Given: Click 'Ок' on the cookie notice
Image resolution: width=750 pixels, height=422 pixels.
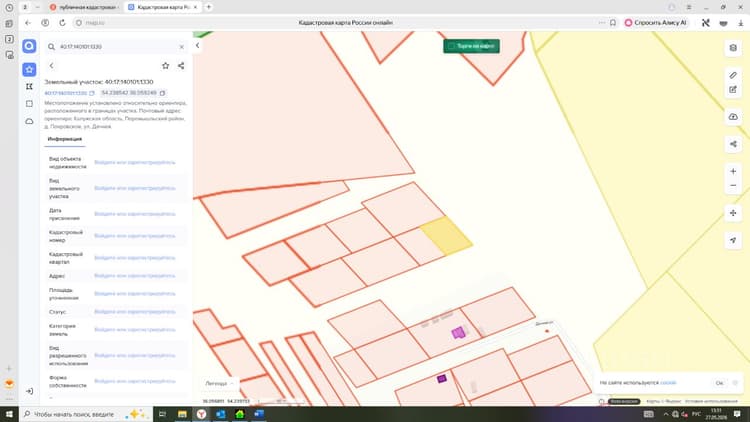Looking at the screenshot, I should click(x=719, y=383).
